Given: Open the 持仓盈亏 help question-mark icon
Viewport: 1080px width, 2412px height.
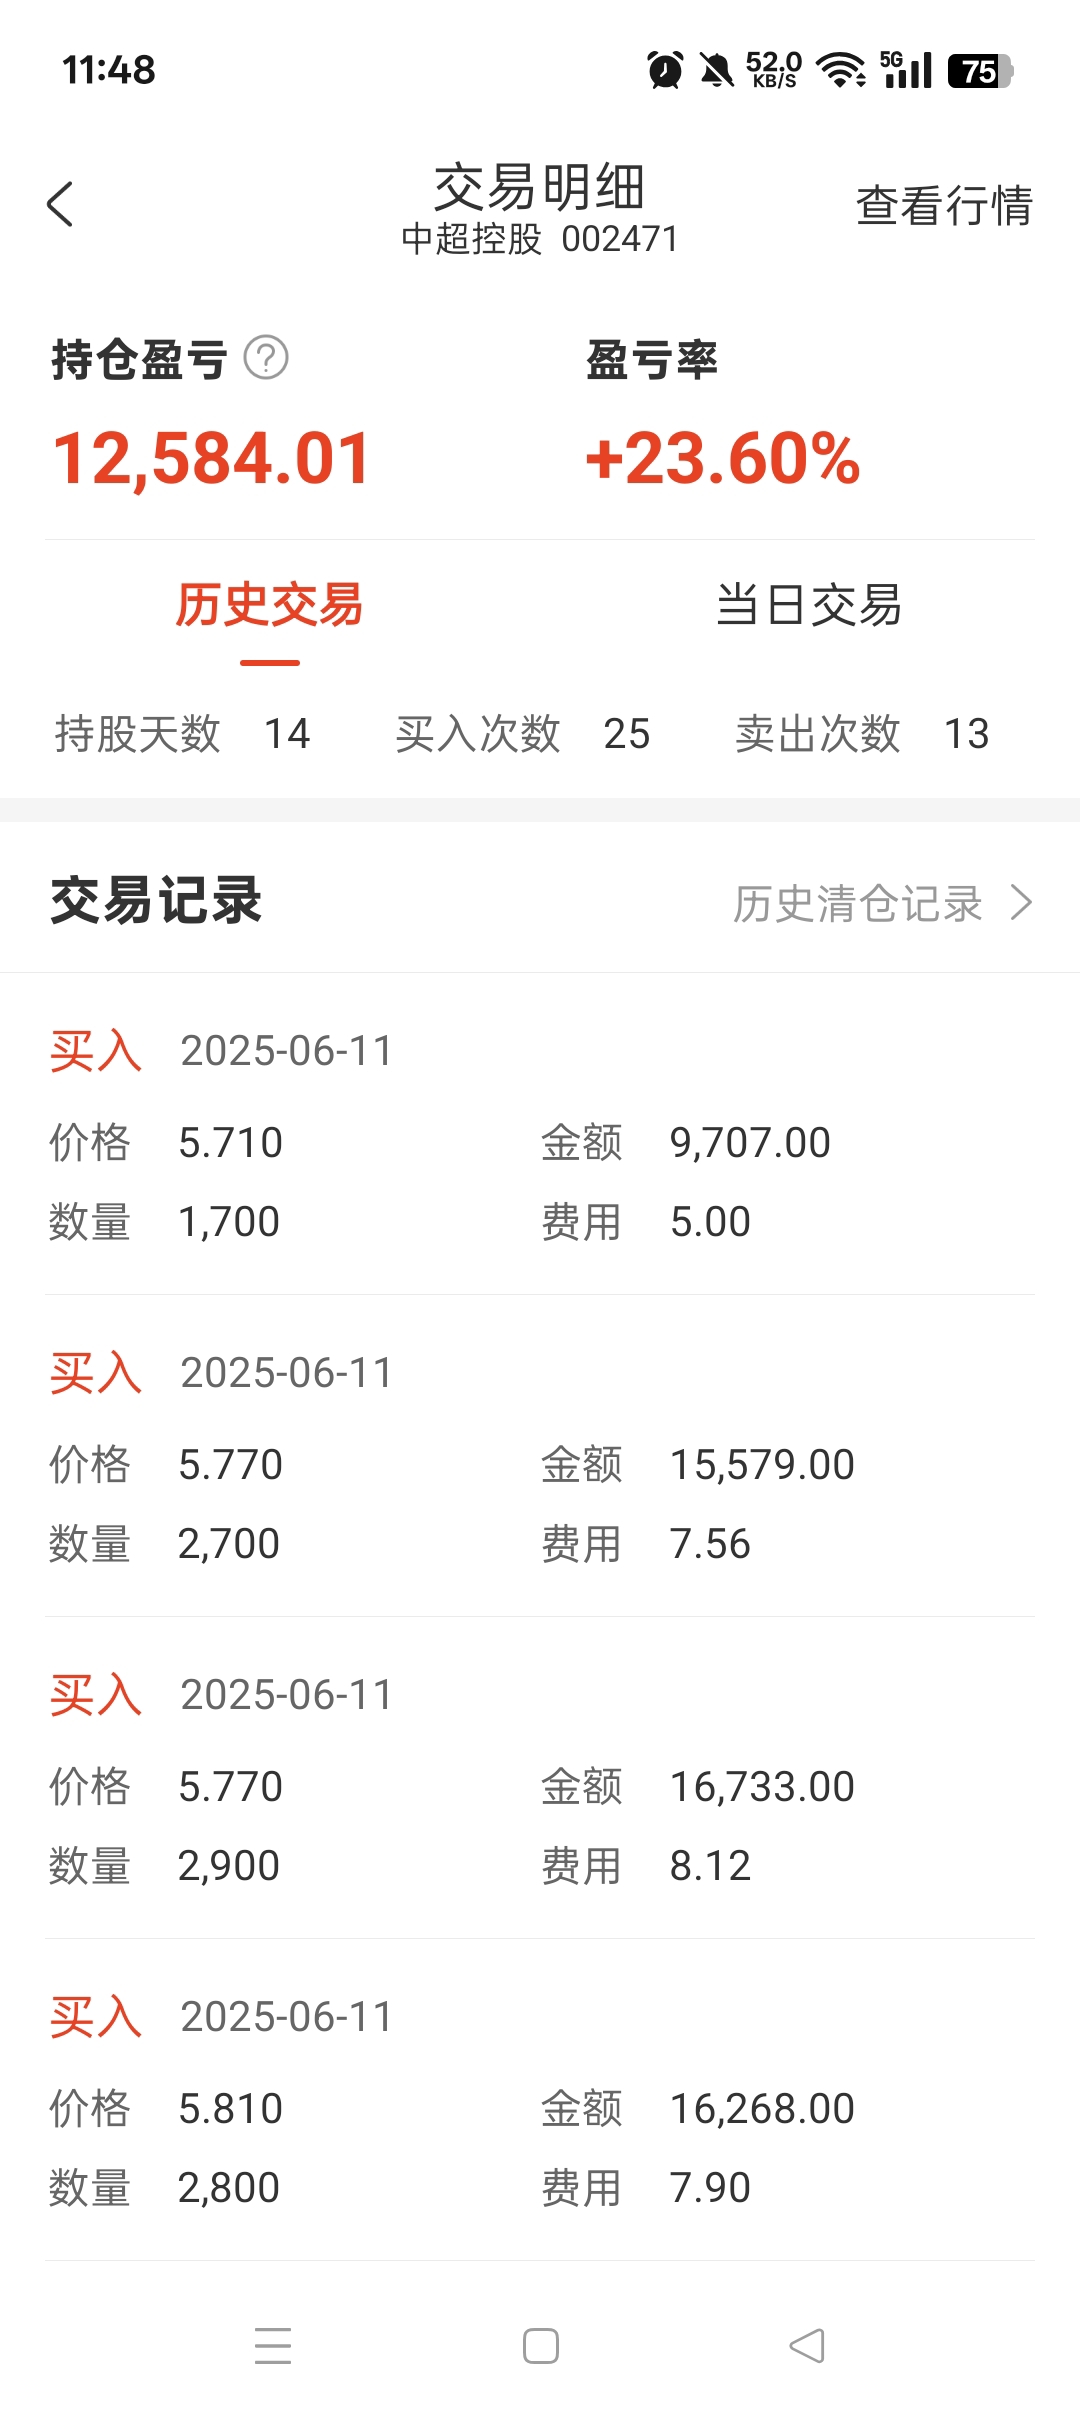Looking at the screenshot, I should 266,358.
